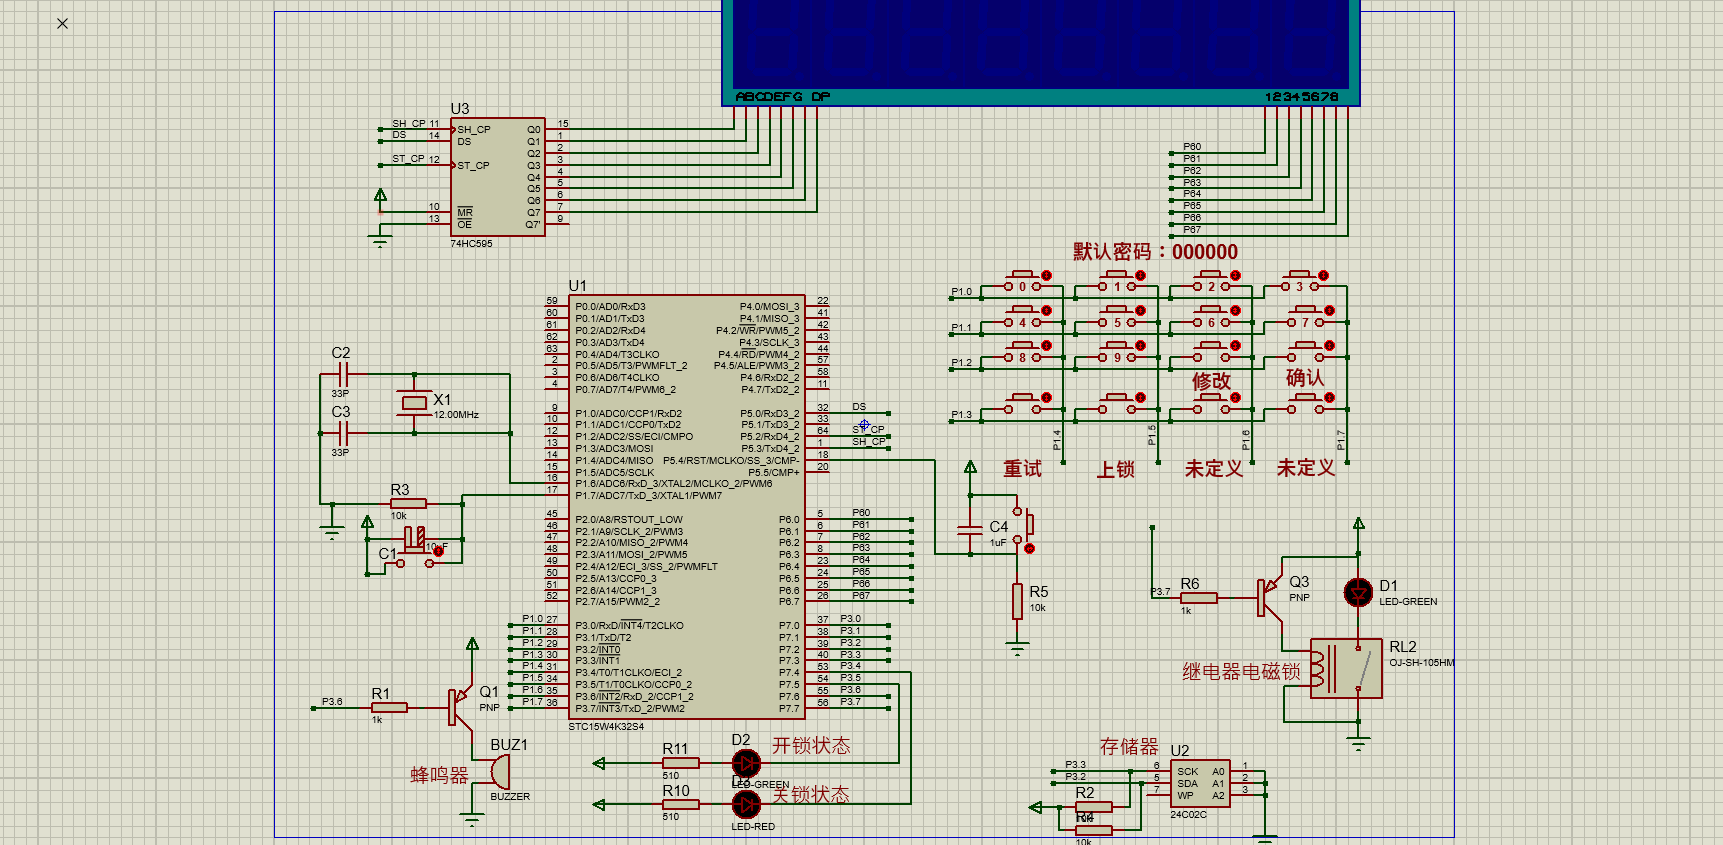This screenshot has height=845, width=1723.
Task: Click keypad button 6
Action: point(1212,317)
